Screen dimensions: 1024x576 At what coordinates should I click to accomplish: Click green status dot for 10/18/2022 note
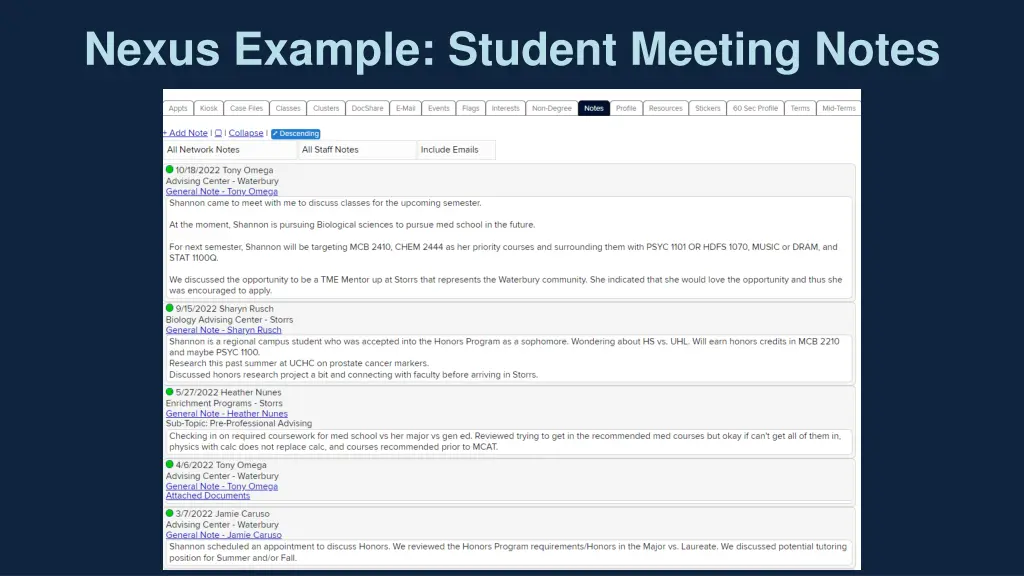click(170, 170)
